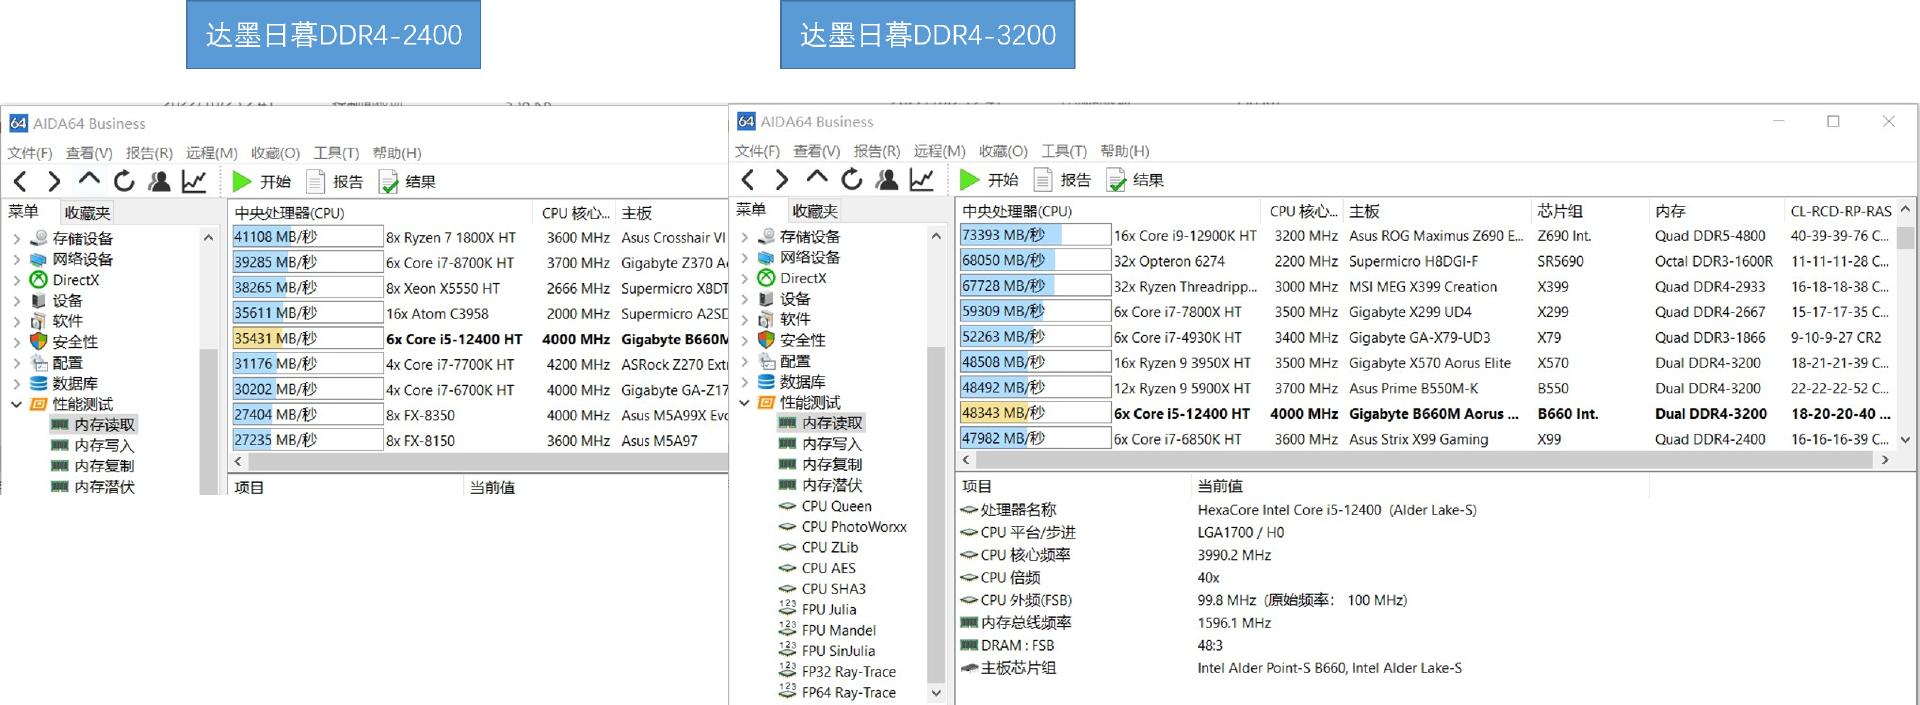
Task: Click the refresh icon in right AIDA64 toolbar
Action: (852, 179)
